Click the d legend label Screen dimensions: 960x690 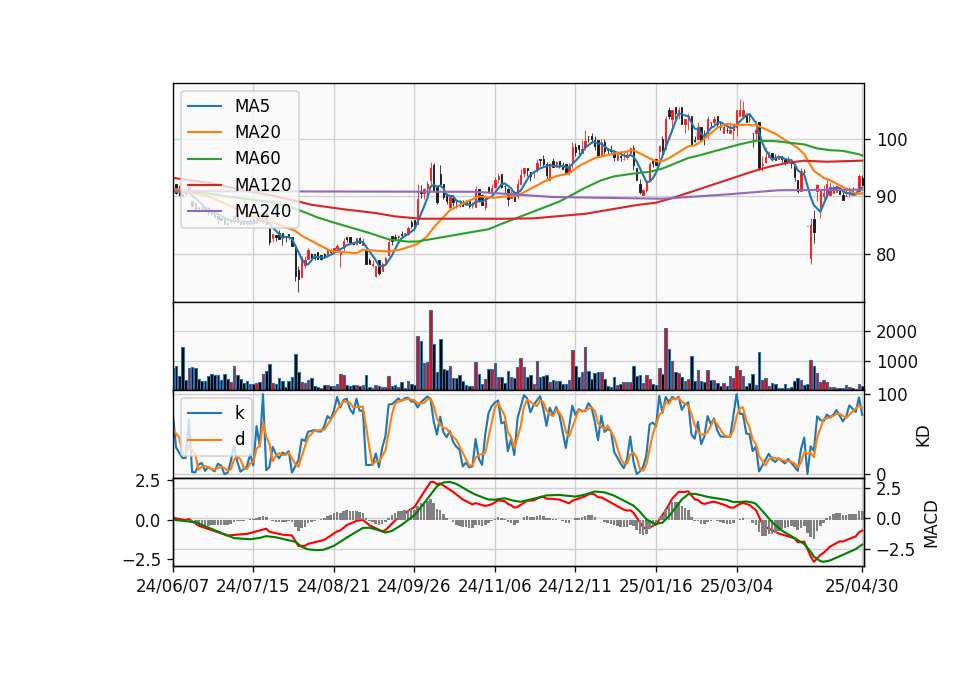[x=239, y=439]
